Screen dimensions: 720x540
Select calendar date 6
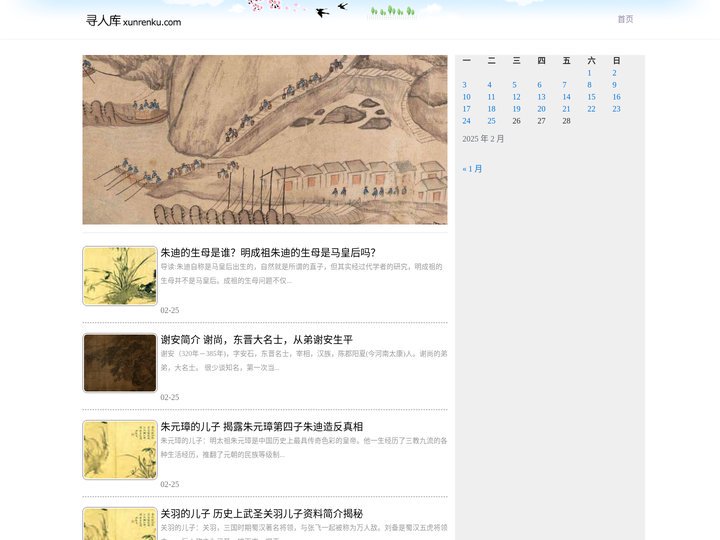tap(539, 85)
